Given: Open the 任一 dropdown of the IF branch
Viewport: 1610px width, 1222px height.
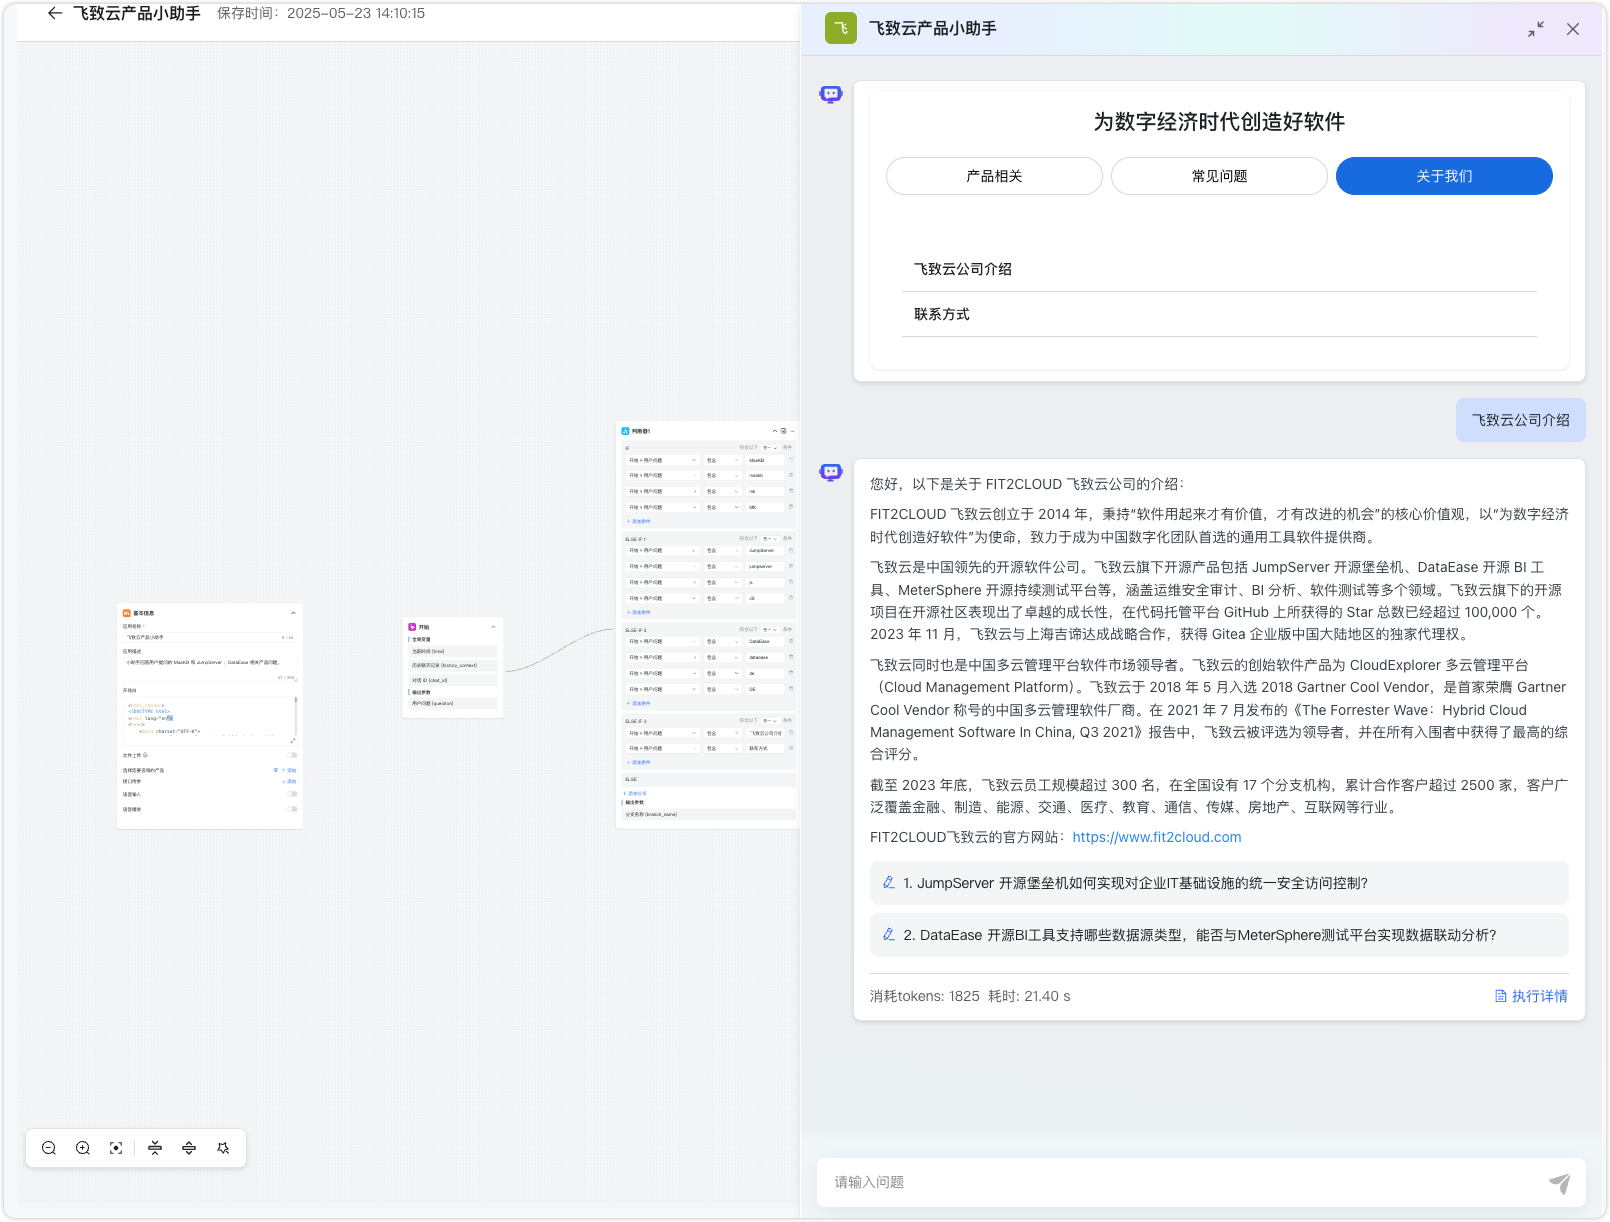Looking at the screenshot, I should click(x=770, y=447).
